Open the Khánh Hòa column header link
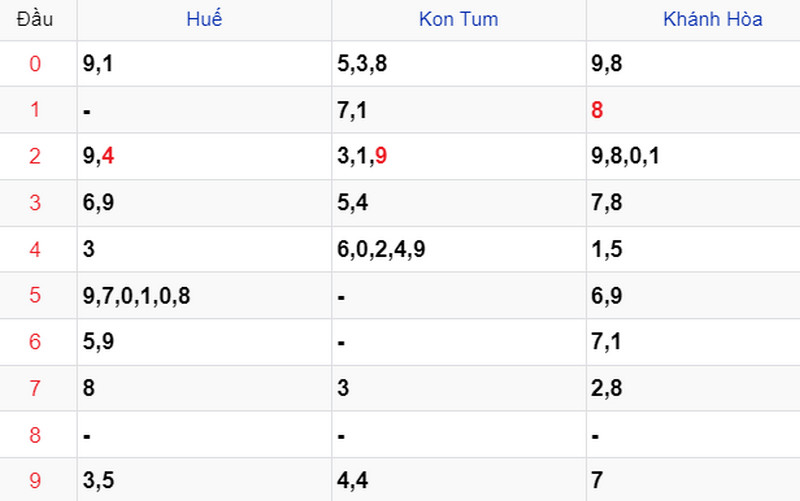Image resolution: width=800 pixels, height=501 pixels. pyautogui.click(x=712, y=19)
